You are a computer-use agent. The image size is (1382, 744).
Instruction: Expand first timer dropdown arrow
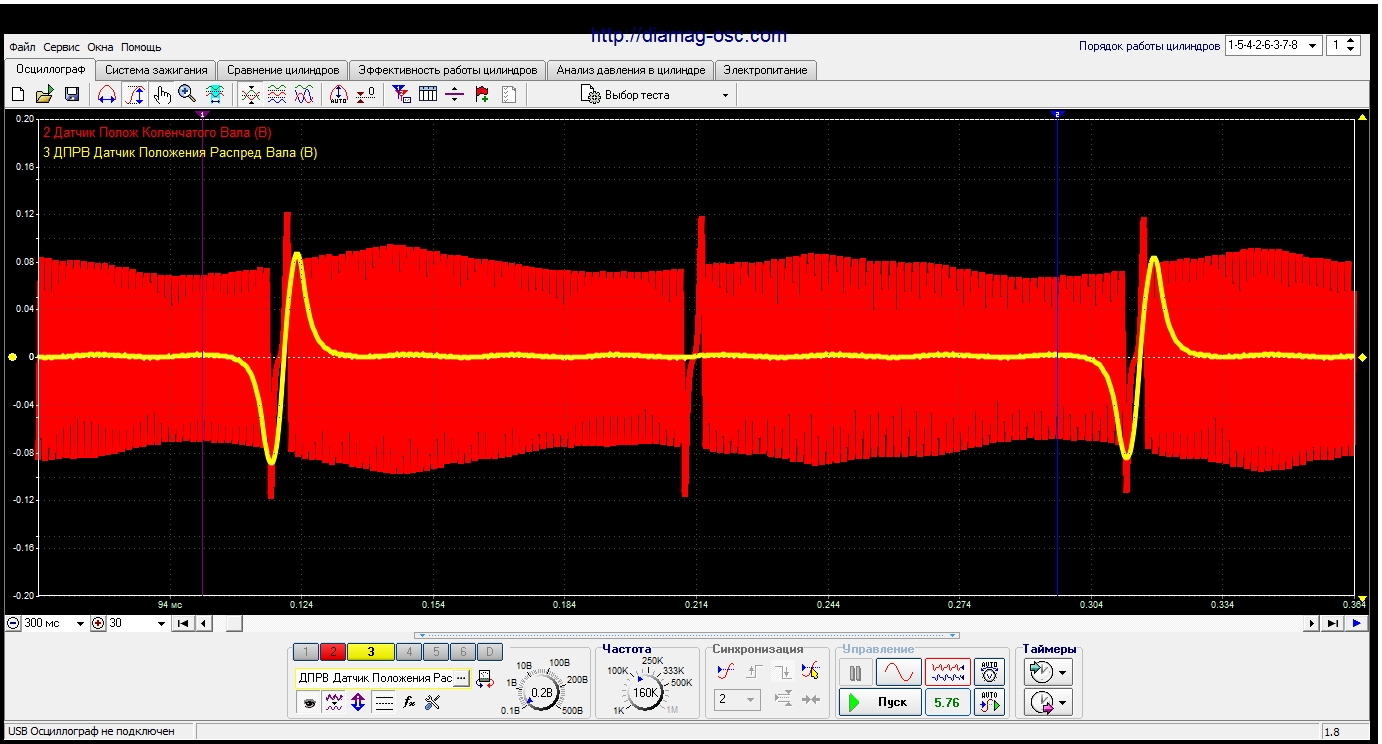pyautogui.click(x=1063, y=672)
